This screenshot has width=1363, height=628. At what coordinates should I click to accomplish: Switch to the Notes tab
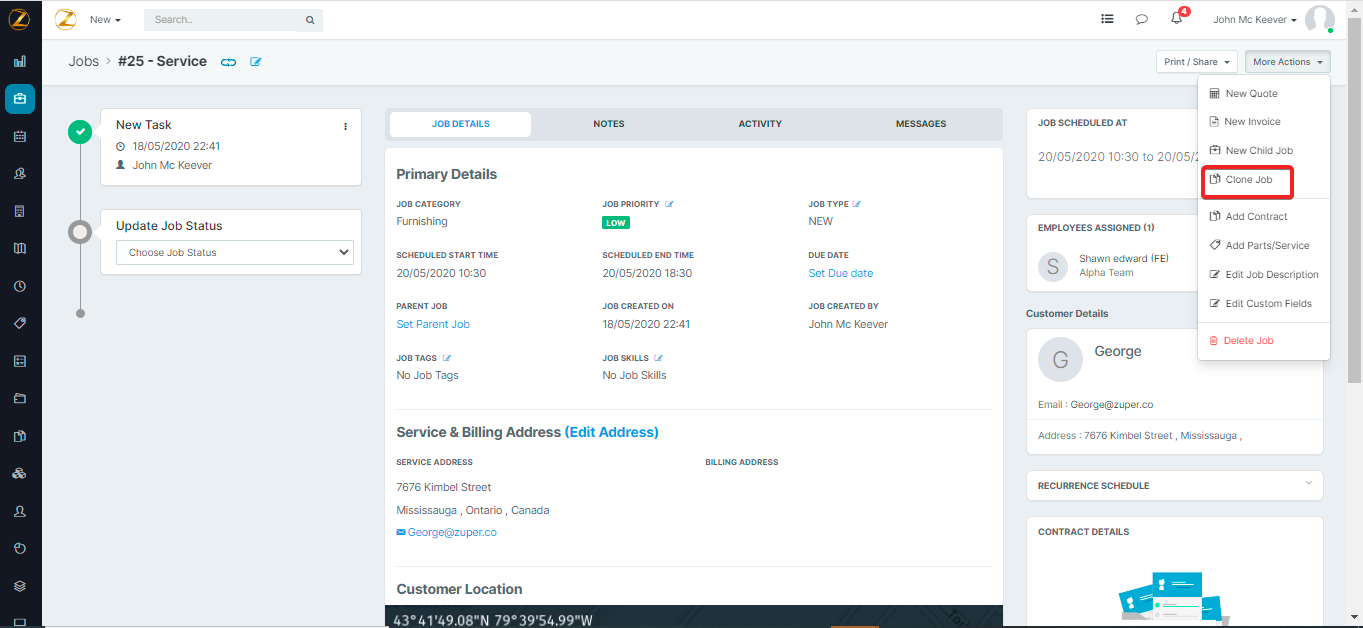tap(608, 124)
